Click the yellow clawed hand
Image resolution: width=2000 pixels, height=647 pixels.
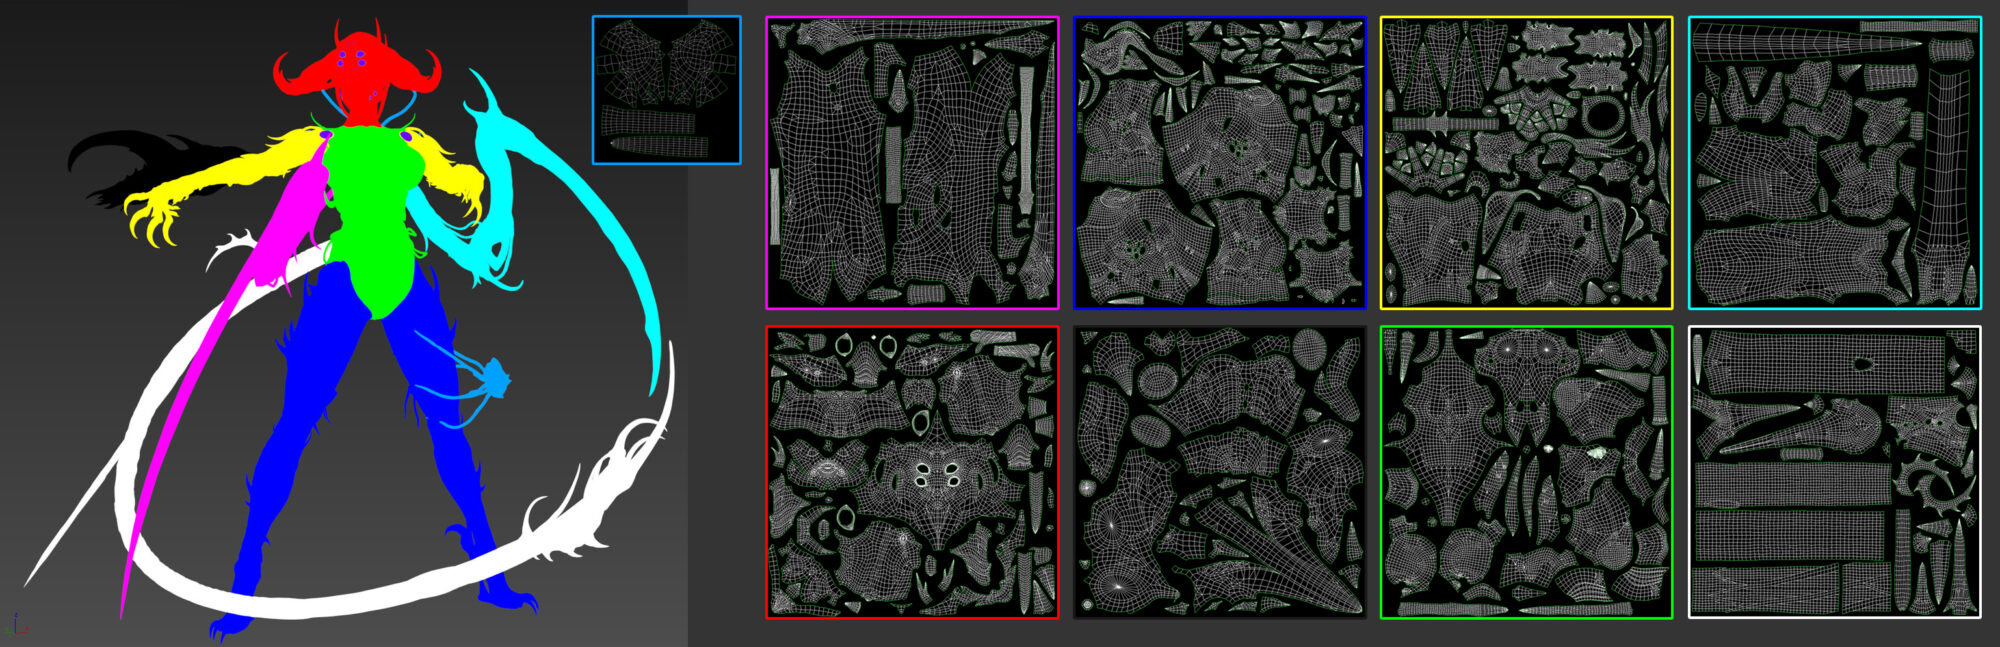pos(155,218)
